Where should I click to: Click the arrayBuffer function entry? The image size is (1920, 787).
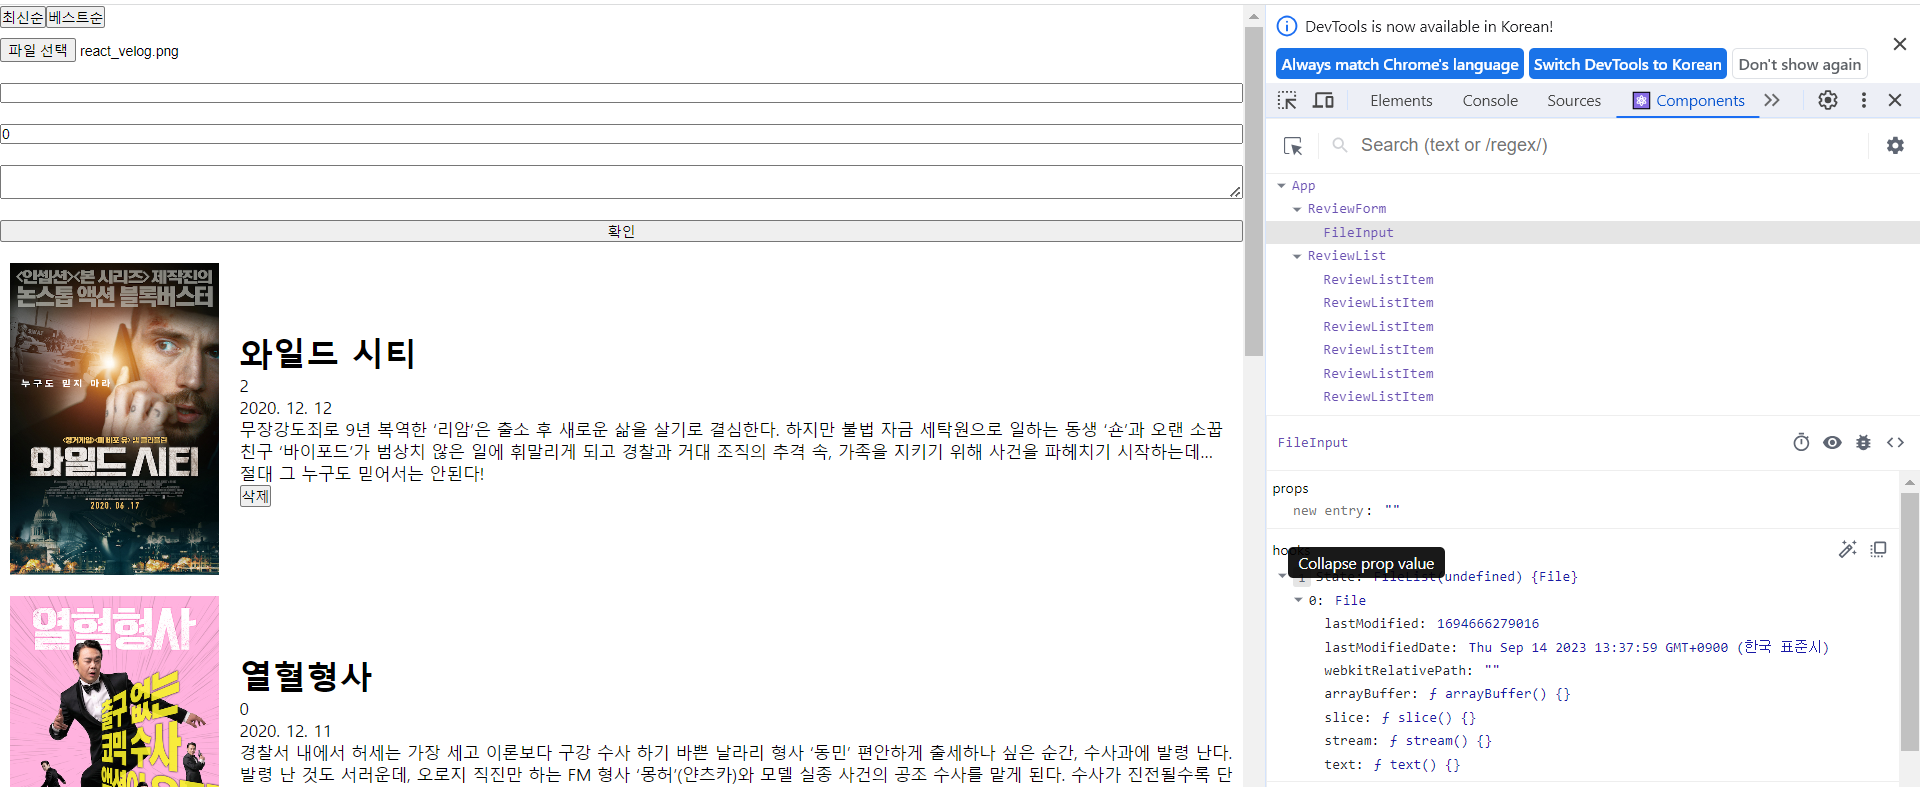[x=1447, y=694]
